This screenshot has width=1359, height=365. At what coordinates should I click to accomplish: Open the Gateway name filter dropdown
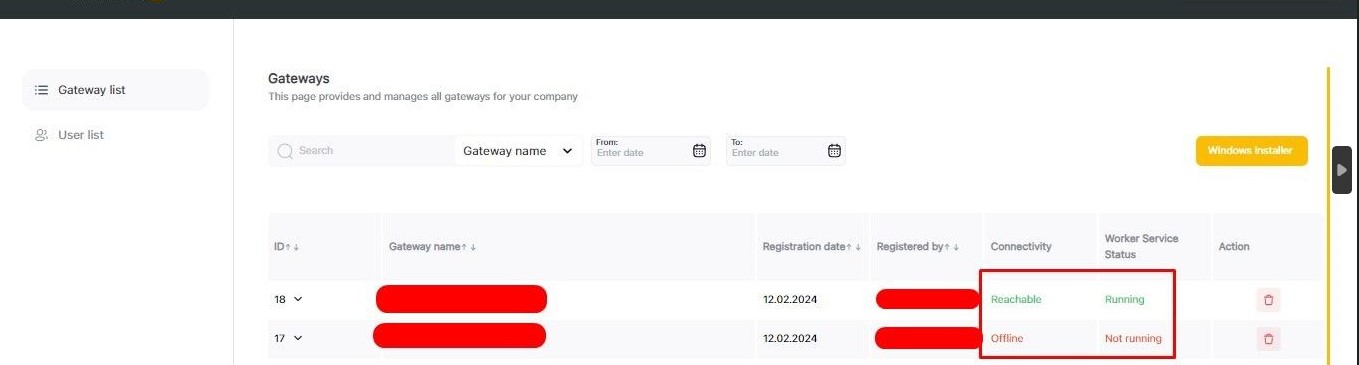coord(518,151)
